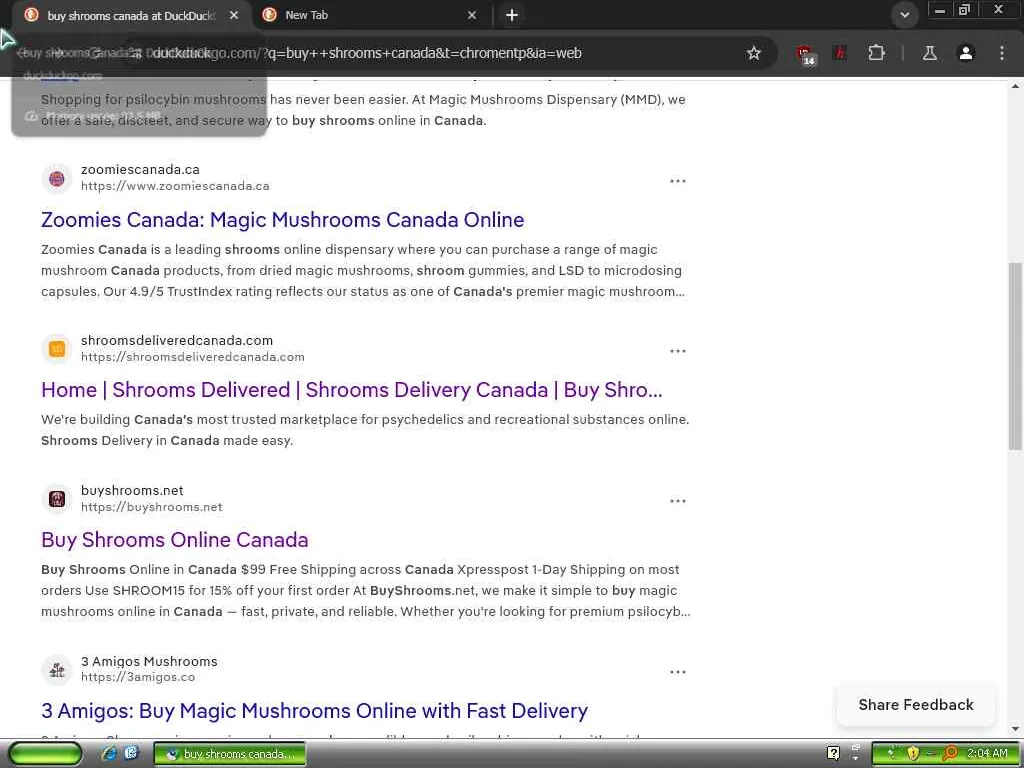1024x768 pixels.
Task: Open the Extensions puzzle-piece menu
Action: click(876, 53)
